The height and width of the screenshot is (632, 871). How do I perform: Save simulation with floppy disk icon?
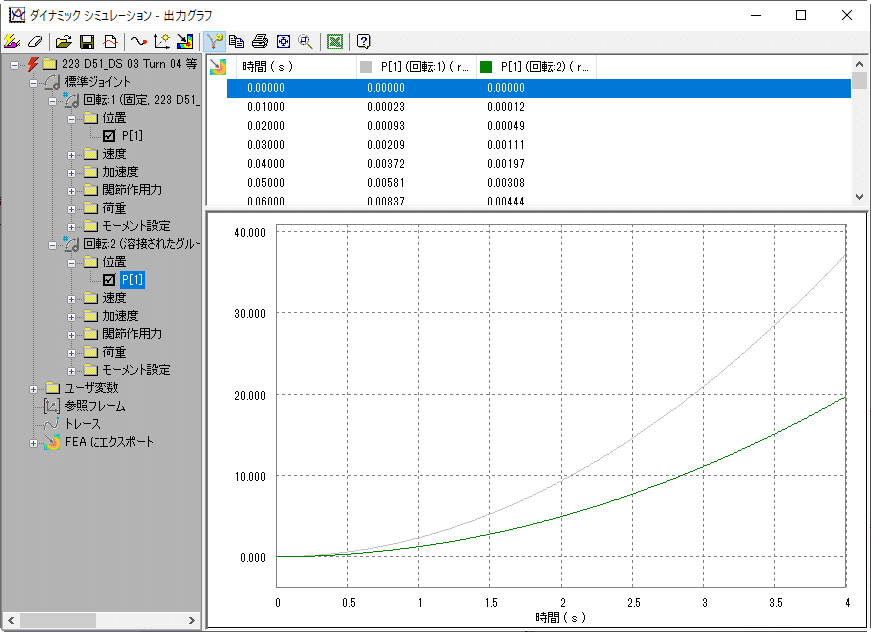(x=87, y=42)
